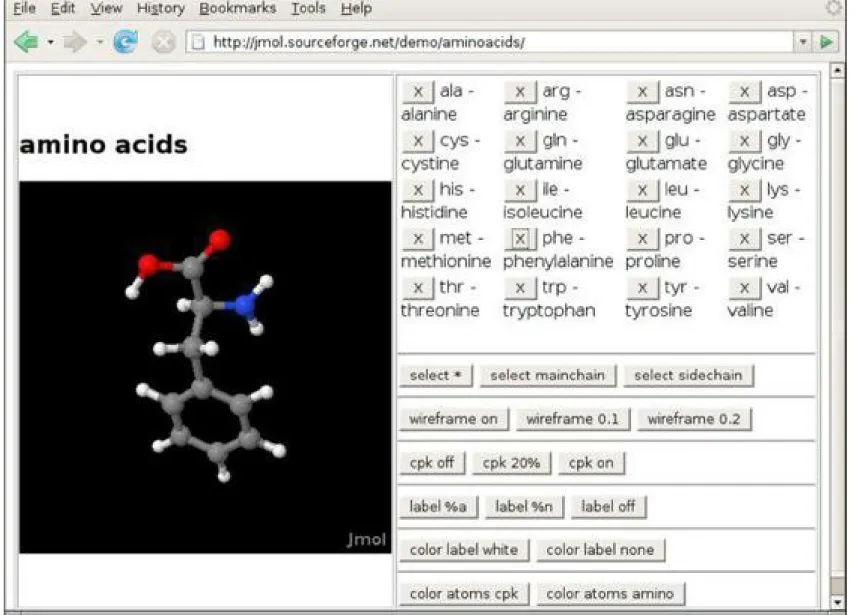Click the green Back arrow icon
This screenshot has width=855, height=615.
pyautogui.click(x=26, y=41)
